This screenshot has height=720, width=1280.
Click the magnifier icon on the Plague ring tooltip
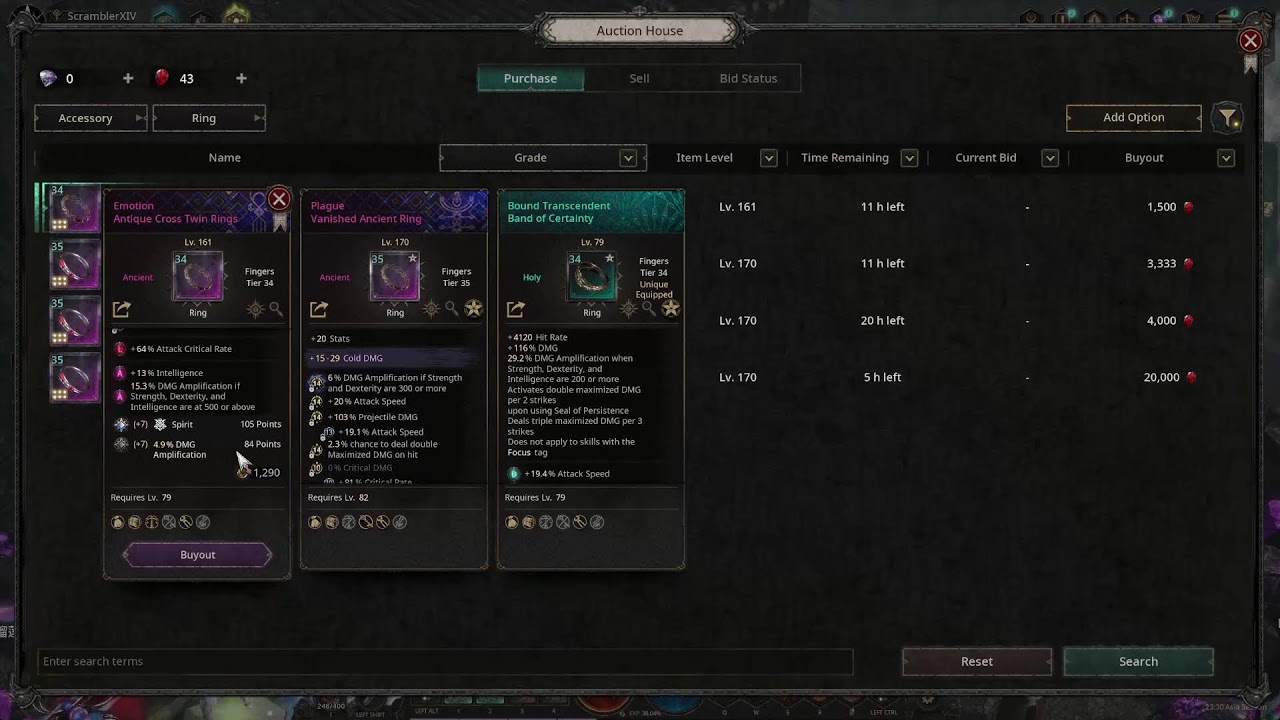(x=452, y=309)
